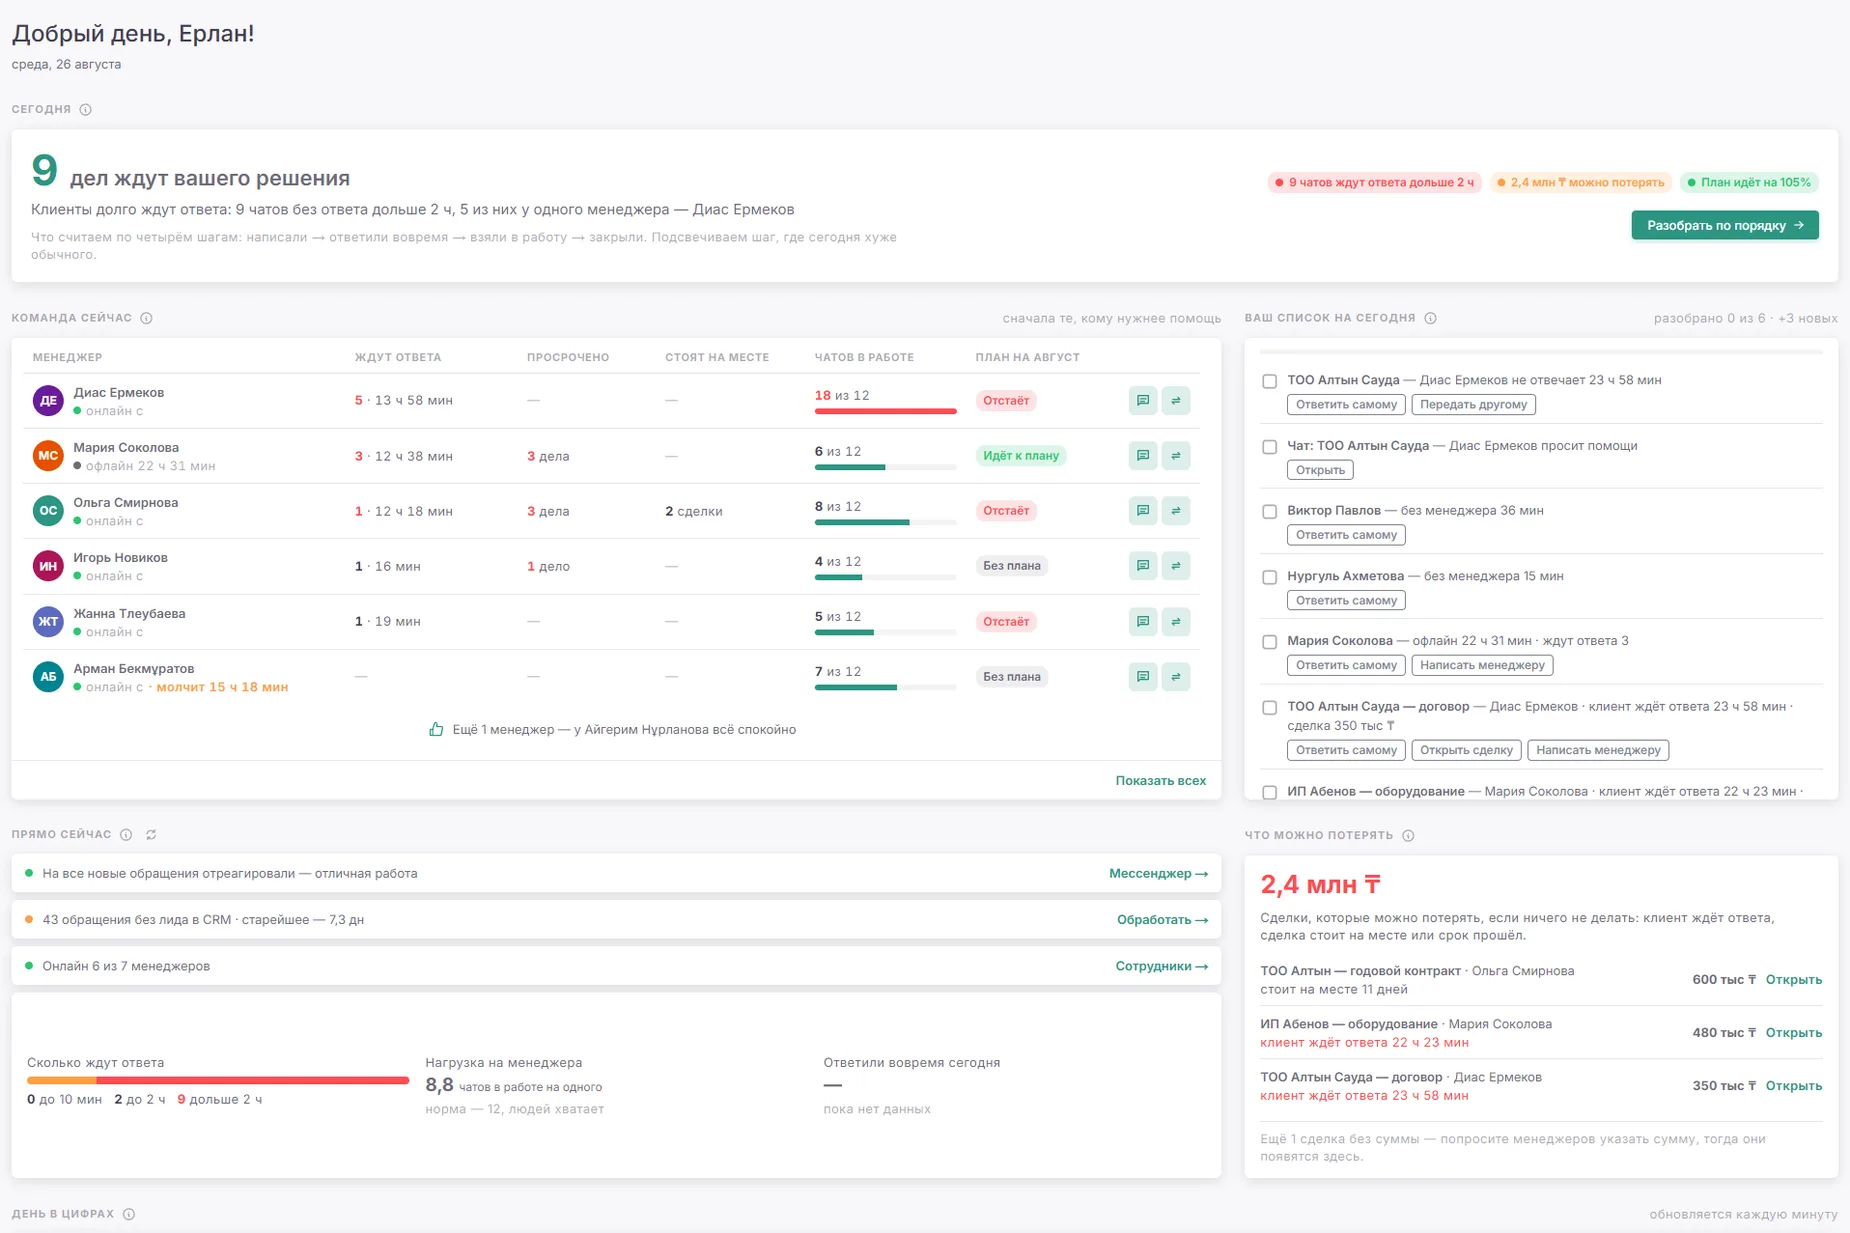The width and height of the screenshot is (1850, 1233).
Task: Click Написать менеджеру for Мария Соколова task
Action: click(1482, 665)
